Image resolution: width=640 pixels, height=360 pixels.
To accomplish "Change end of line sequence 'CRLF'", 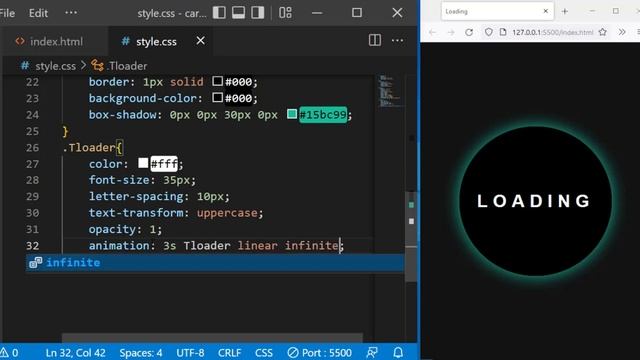I will pos(229,353).
